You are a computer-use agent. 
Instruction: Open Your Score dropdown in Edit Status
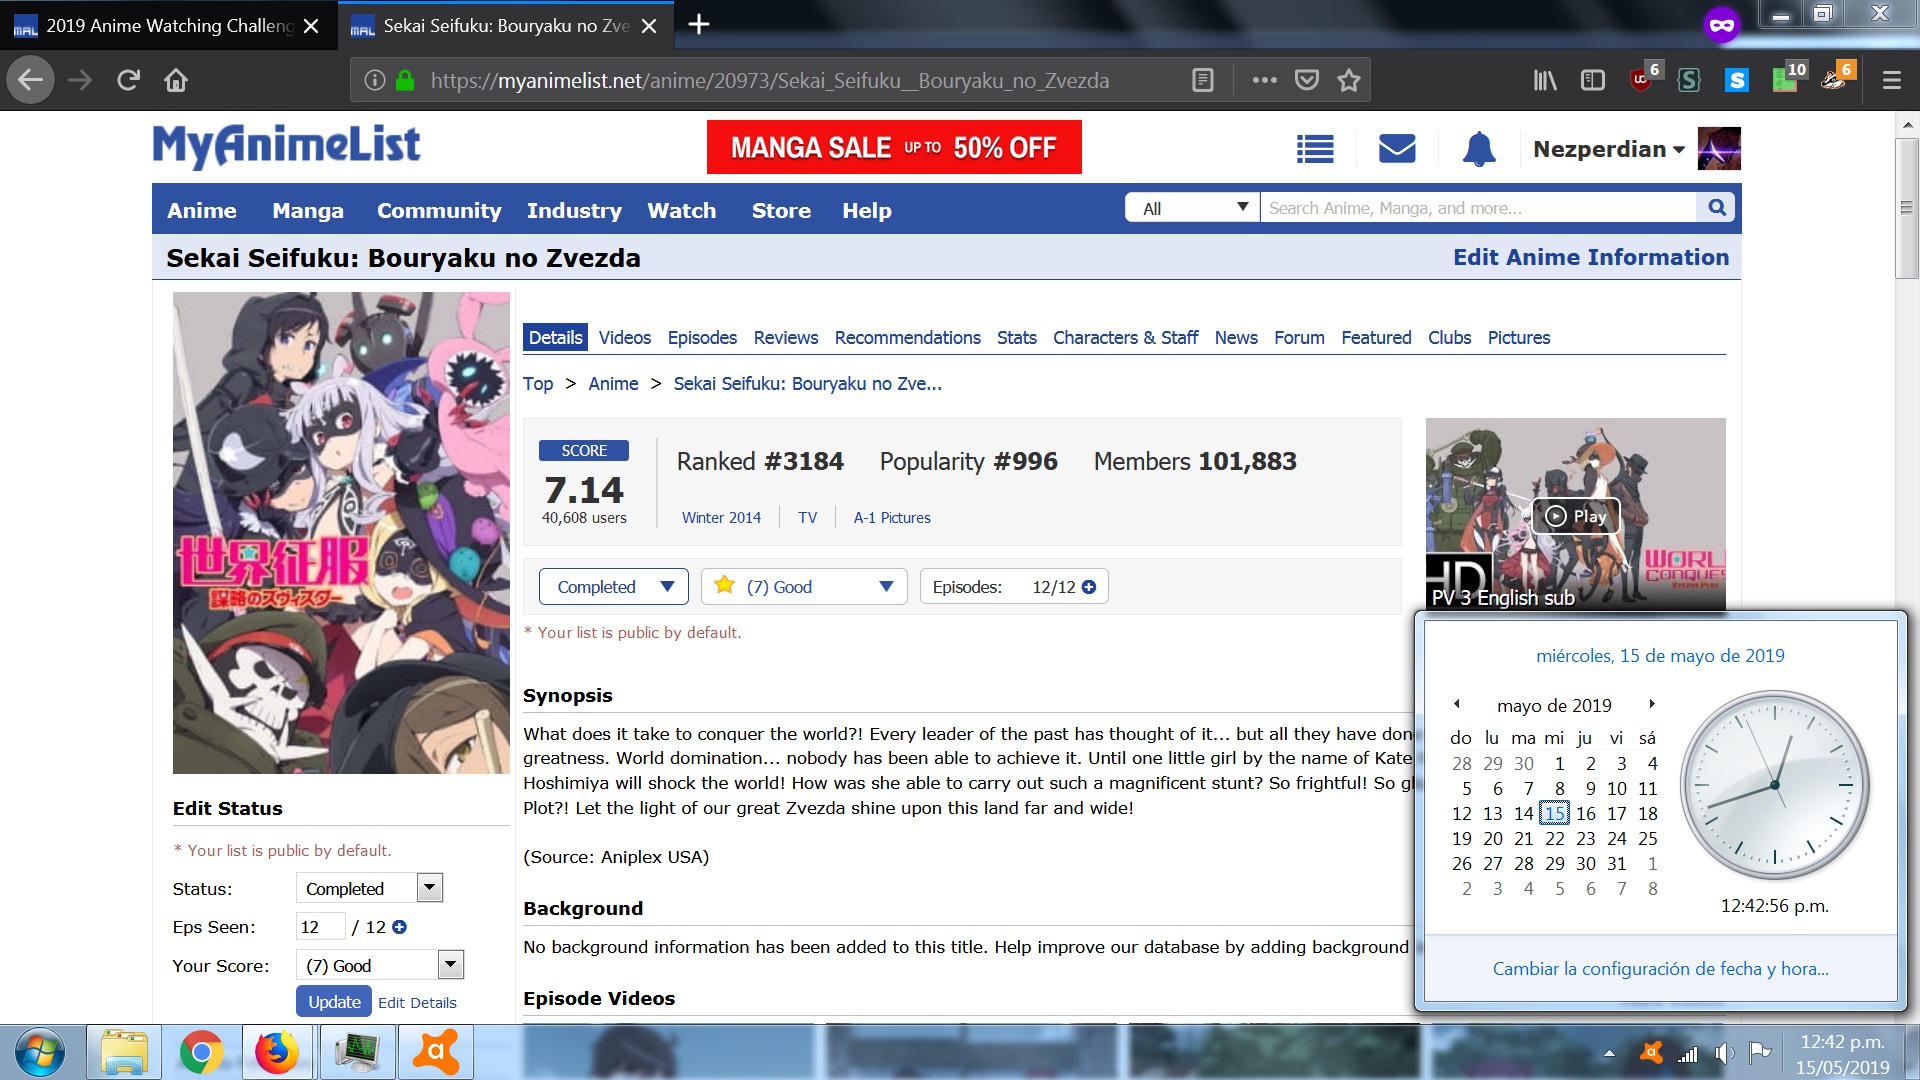point(380,965)
